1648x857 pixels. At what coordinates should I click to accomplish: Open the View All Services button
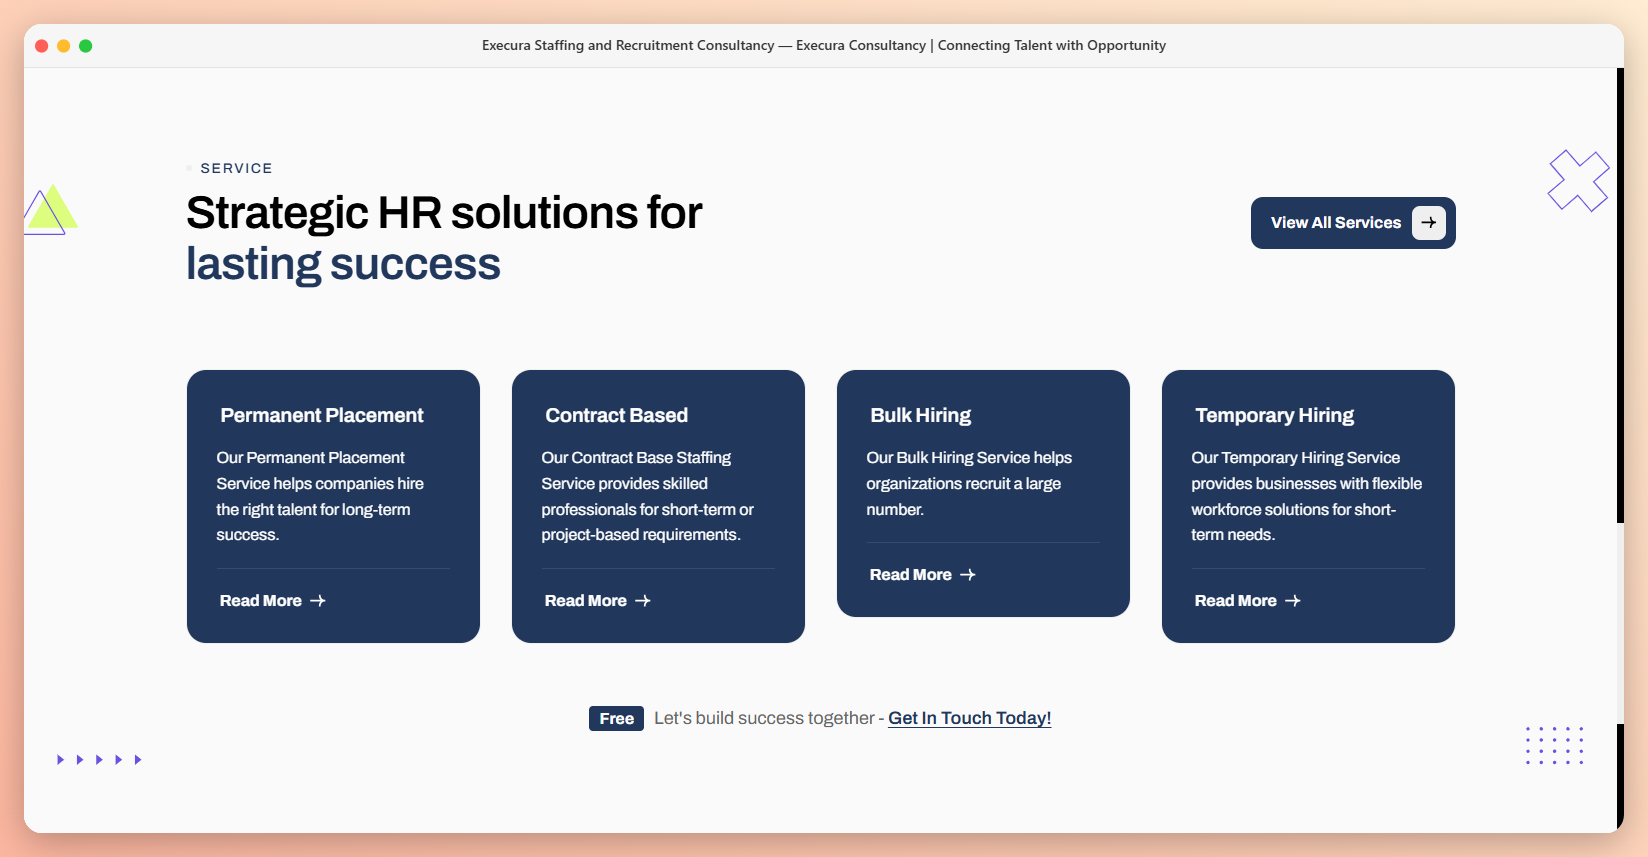1353,223
